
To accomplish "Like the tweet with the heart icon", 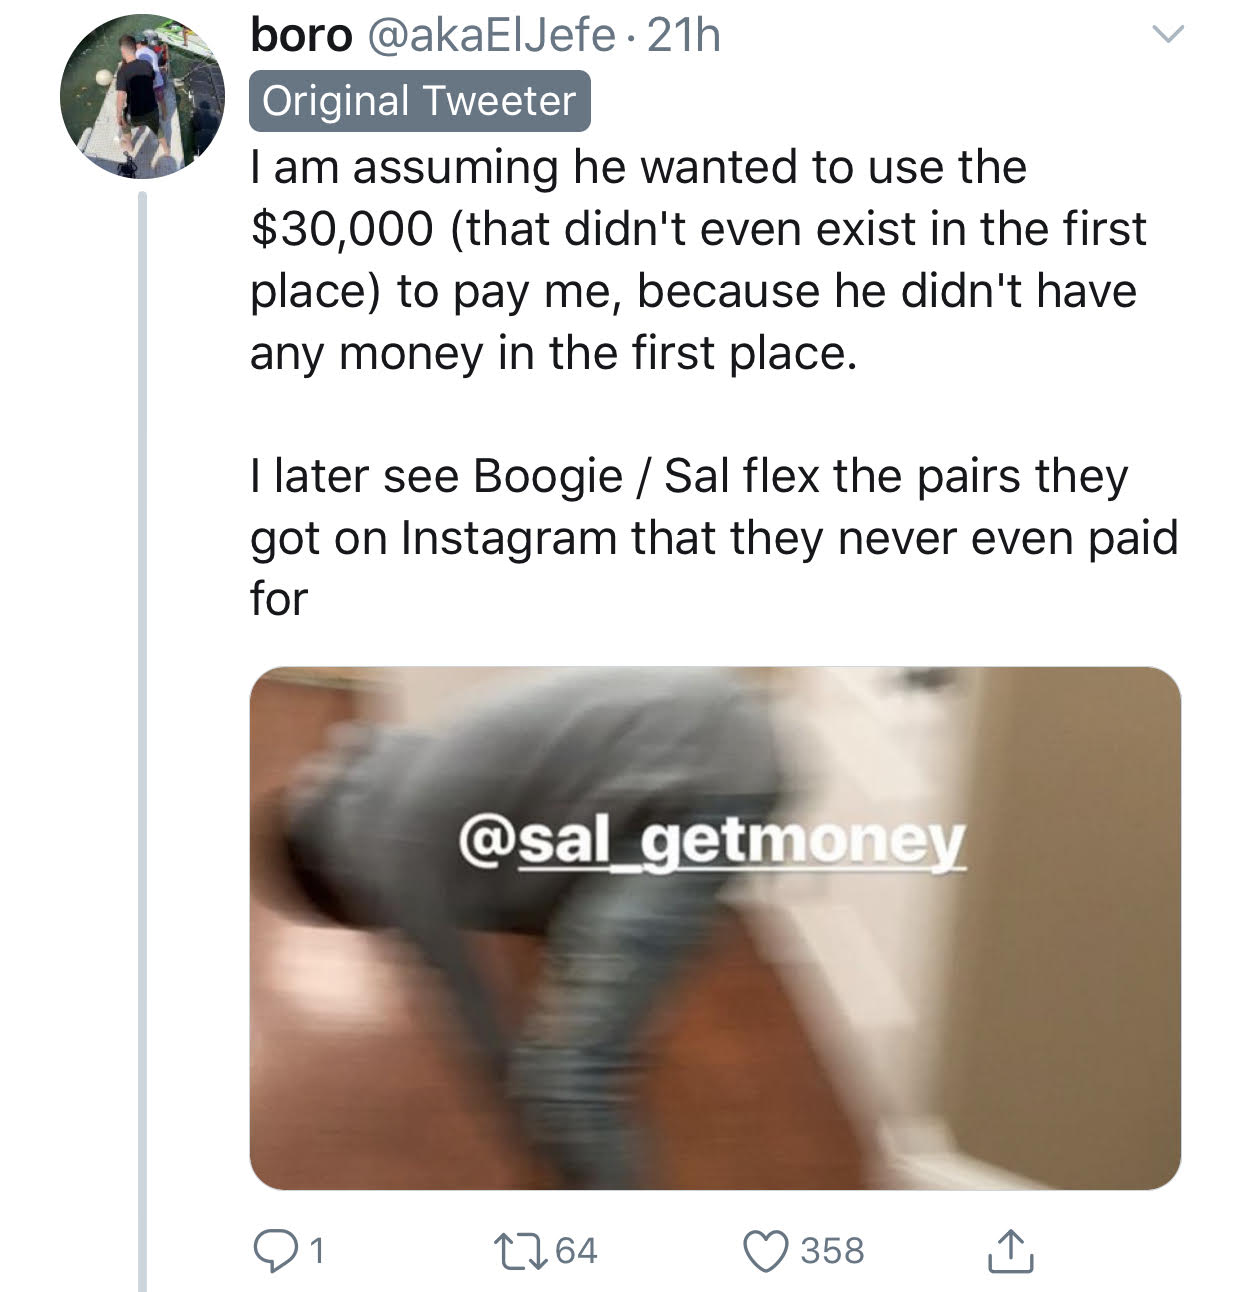I will click(764, 1251).
